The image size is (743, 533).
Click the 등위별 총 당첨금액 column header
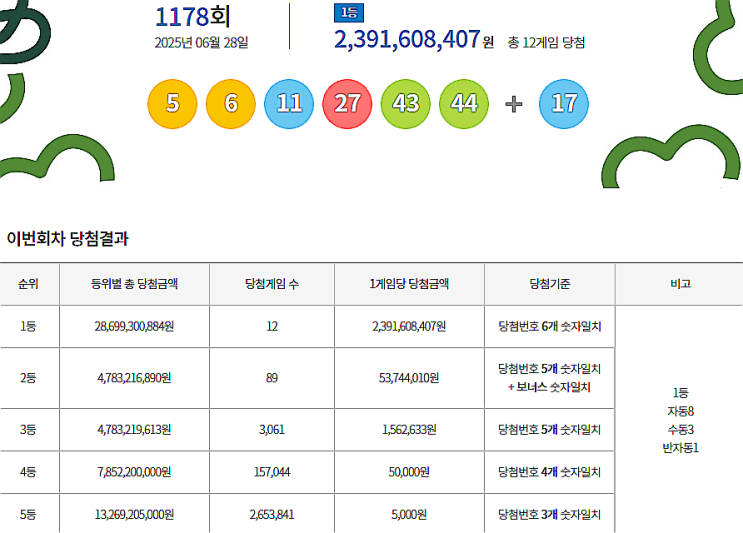click(x=134, y=284)
